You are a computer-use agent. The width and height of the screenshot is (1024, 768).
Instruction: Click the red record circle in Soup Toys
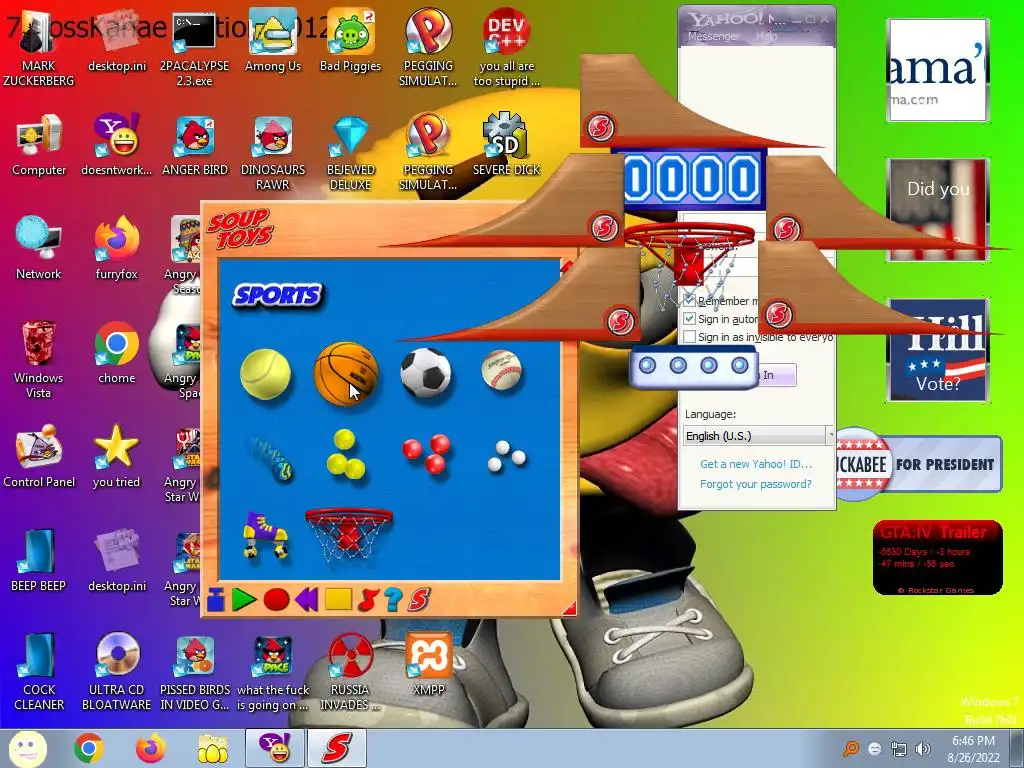pos(276,600)
